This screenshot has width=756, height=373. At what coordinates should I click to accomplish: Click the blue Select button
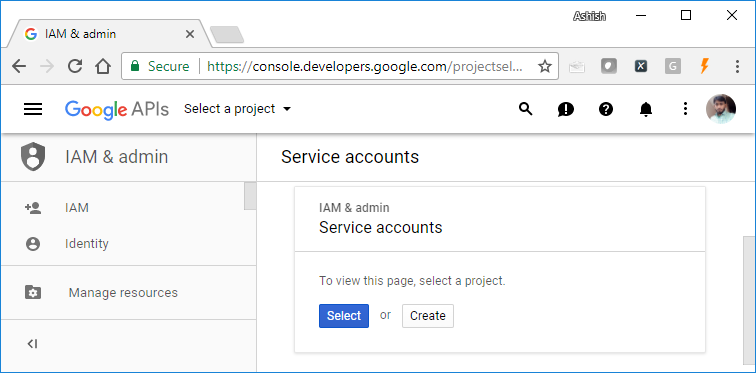point(344,316)
